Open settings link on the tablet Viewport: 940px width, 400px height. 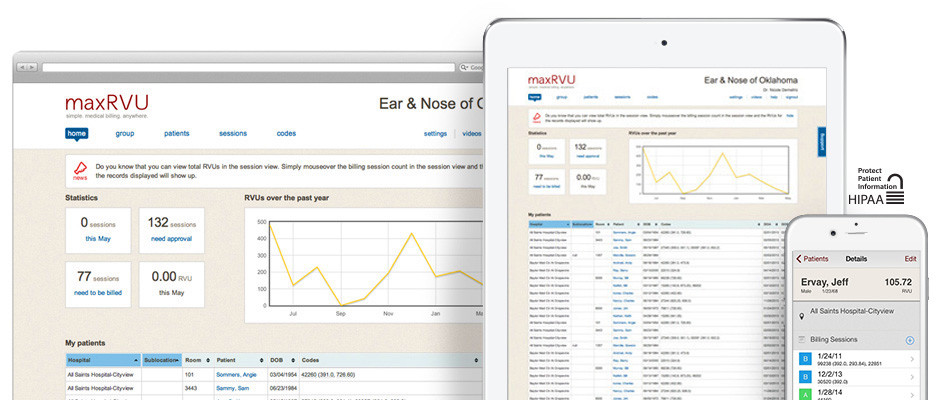pos(736,97)
